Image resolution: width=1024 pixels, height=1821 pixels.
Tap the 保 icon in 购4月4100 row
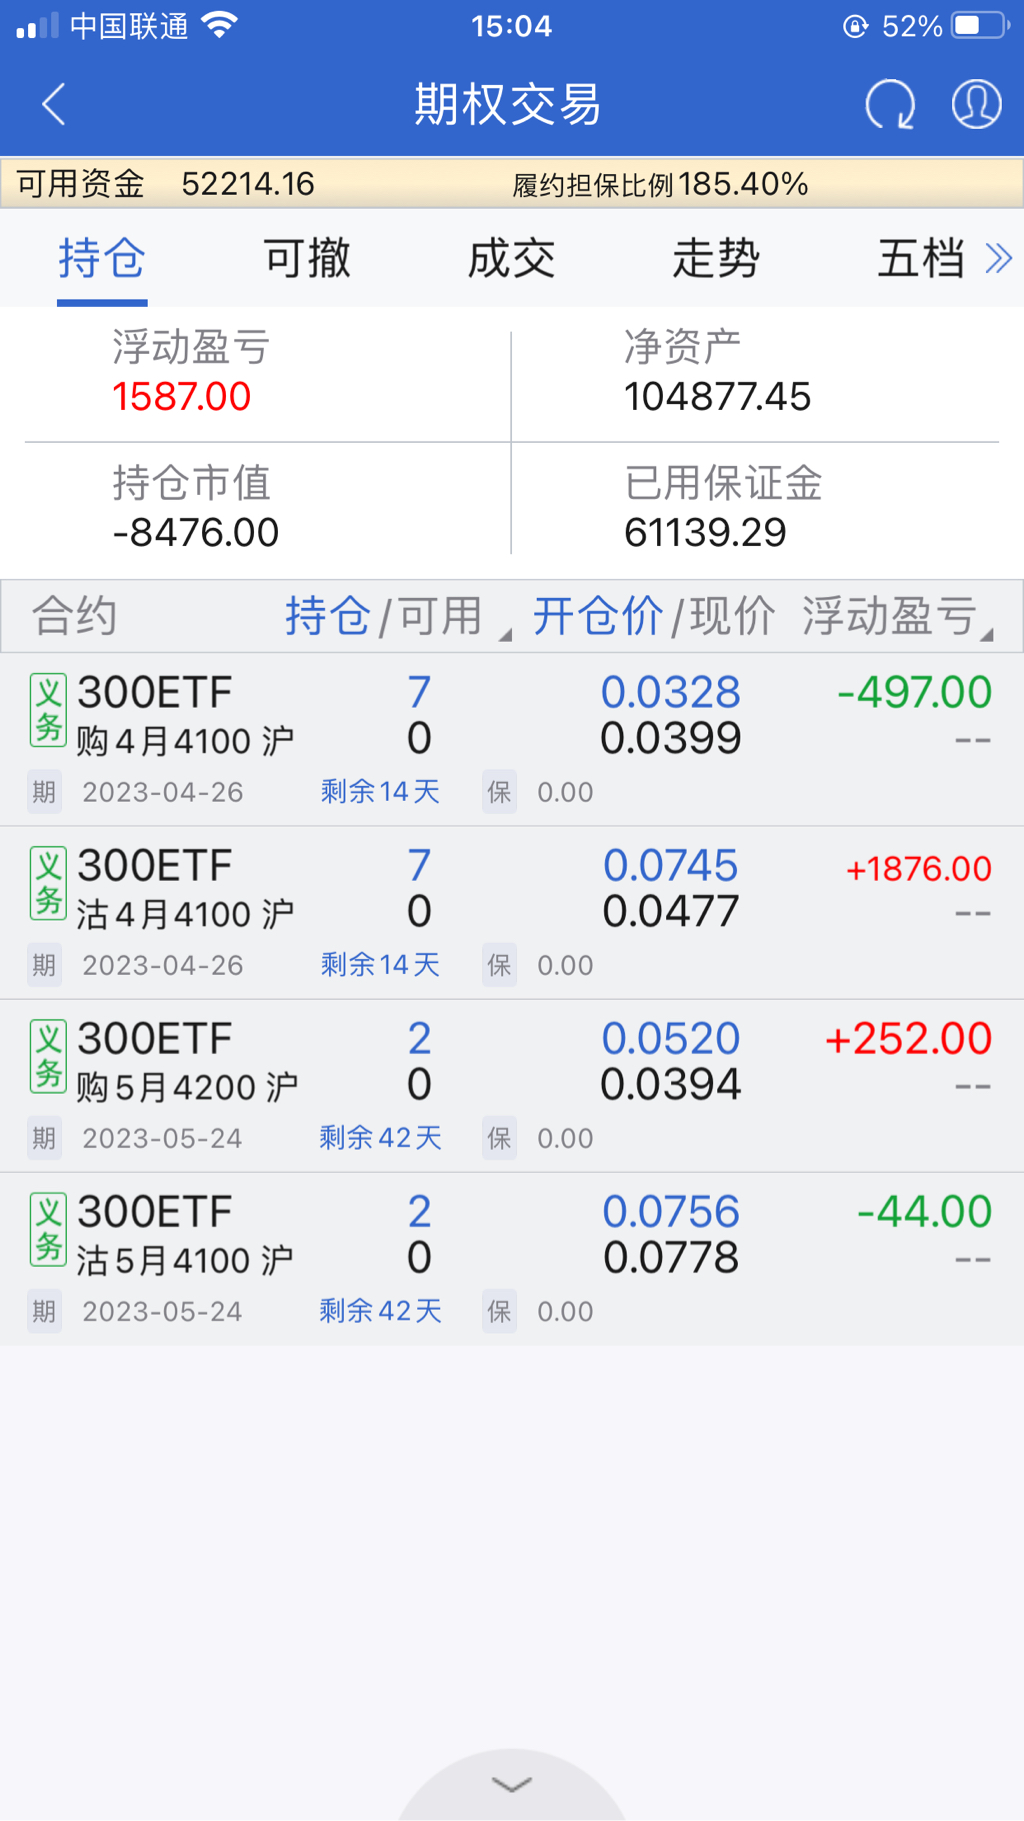(x=499, y=792)
